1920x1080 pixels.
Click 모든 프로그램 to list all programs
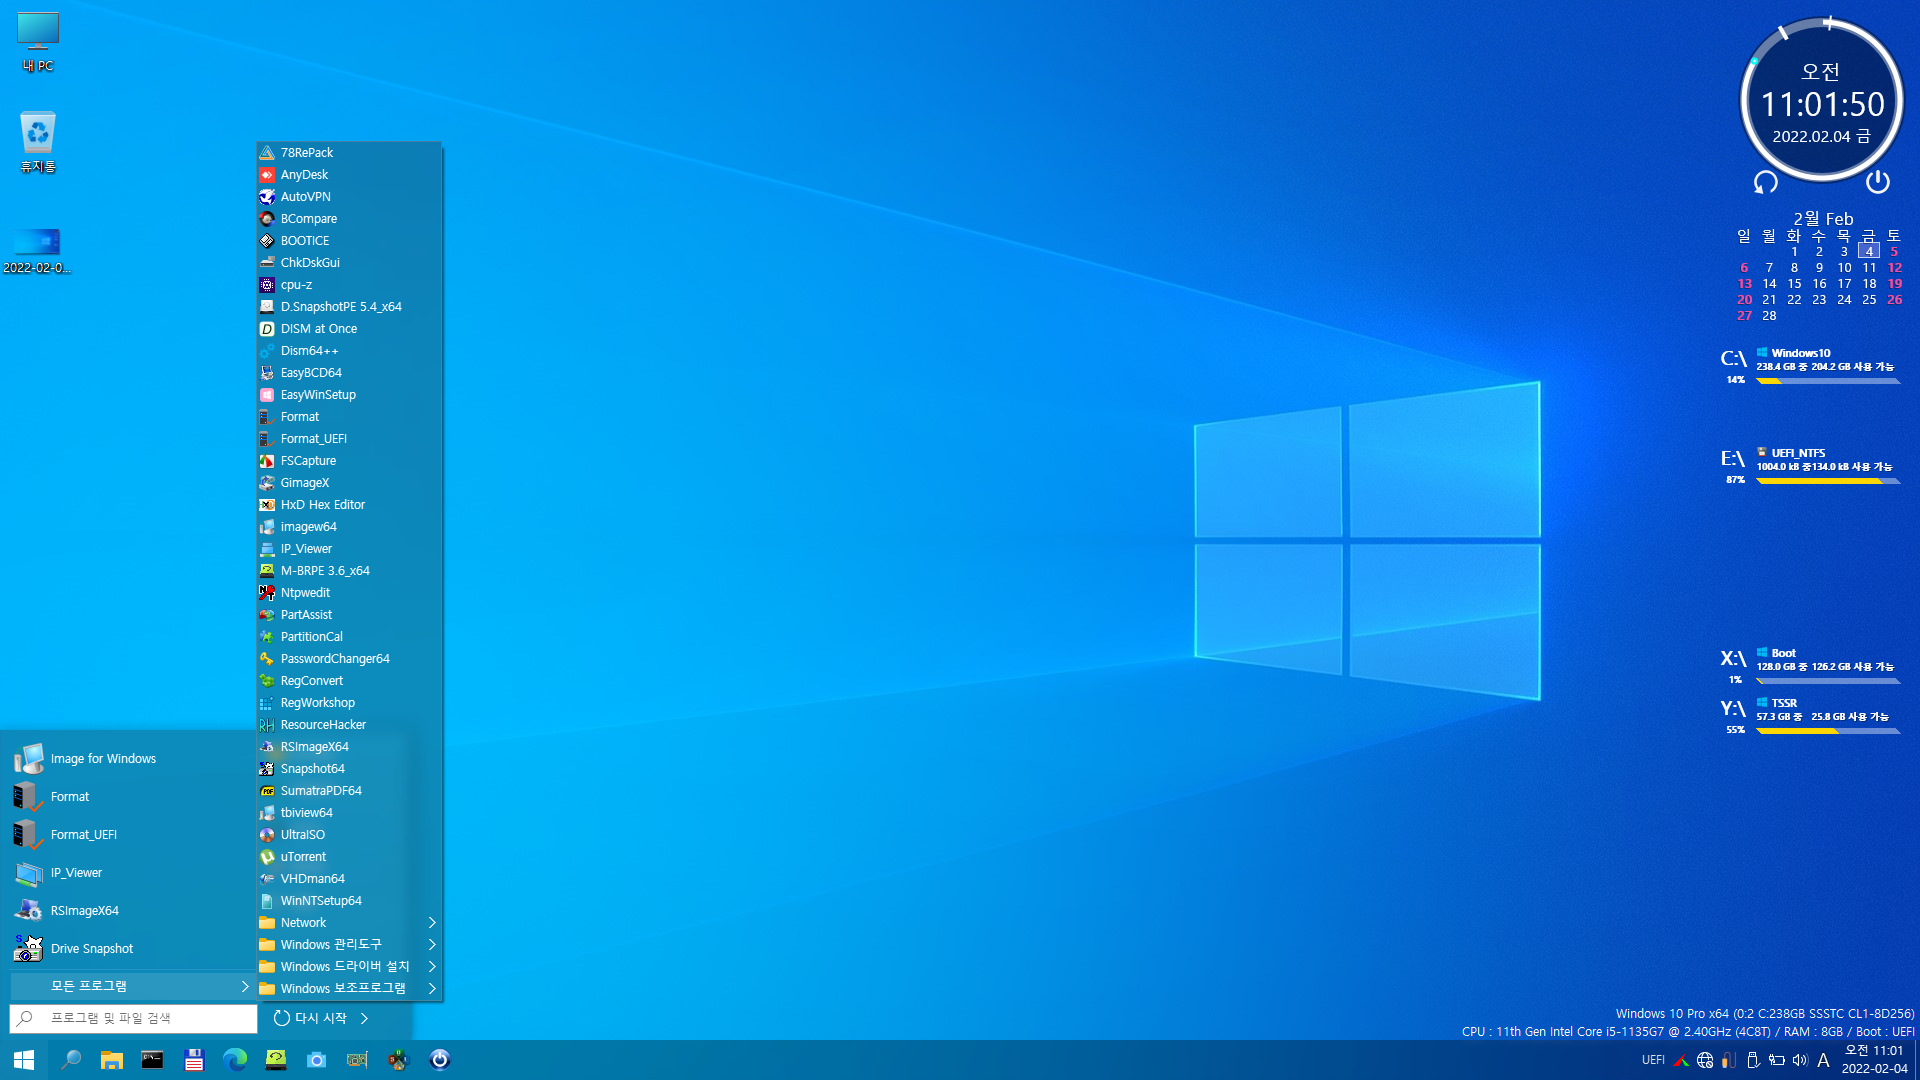132,986
